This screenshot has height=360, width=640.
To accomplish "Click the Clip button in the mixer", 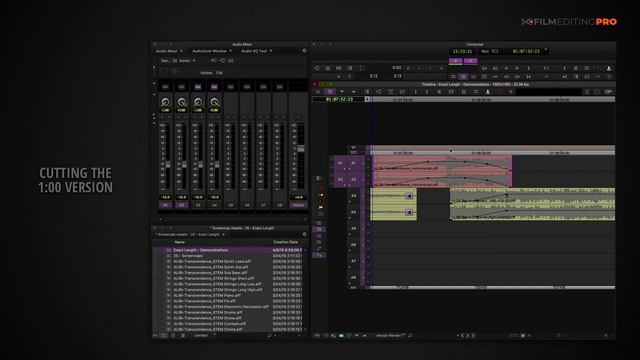I will pyautogui.click(x=219, y=73).
